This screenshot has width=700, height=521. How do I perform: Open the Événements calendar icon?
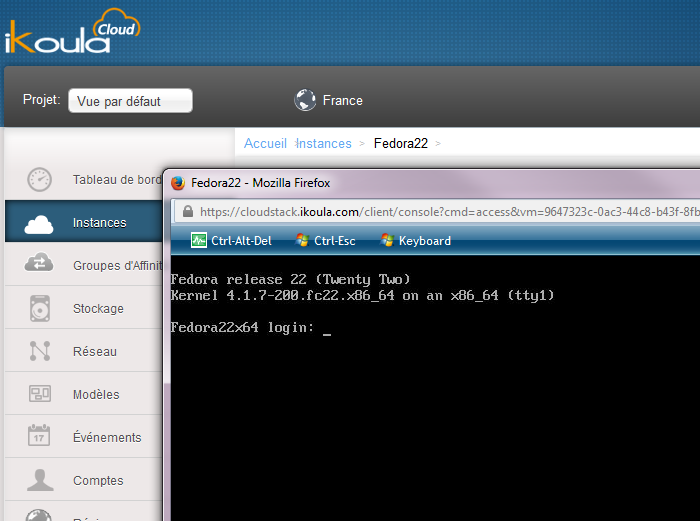click(x=39, y=437)
